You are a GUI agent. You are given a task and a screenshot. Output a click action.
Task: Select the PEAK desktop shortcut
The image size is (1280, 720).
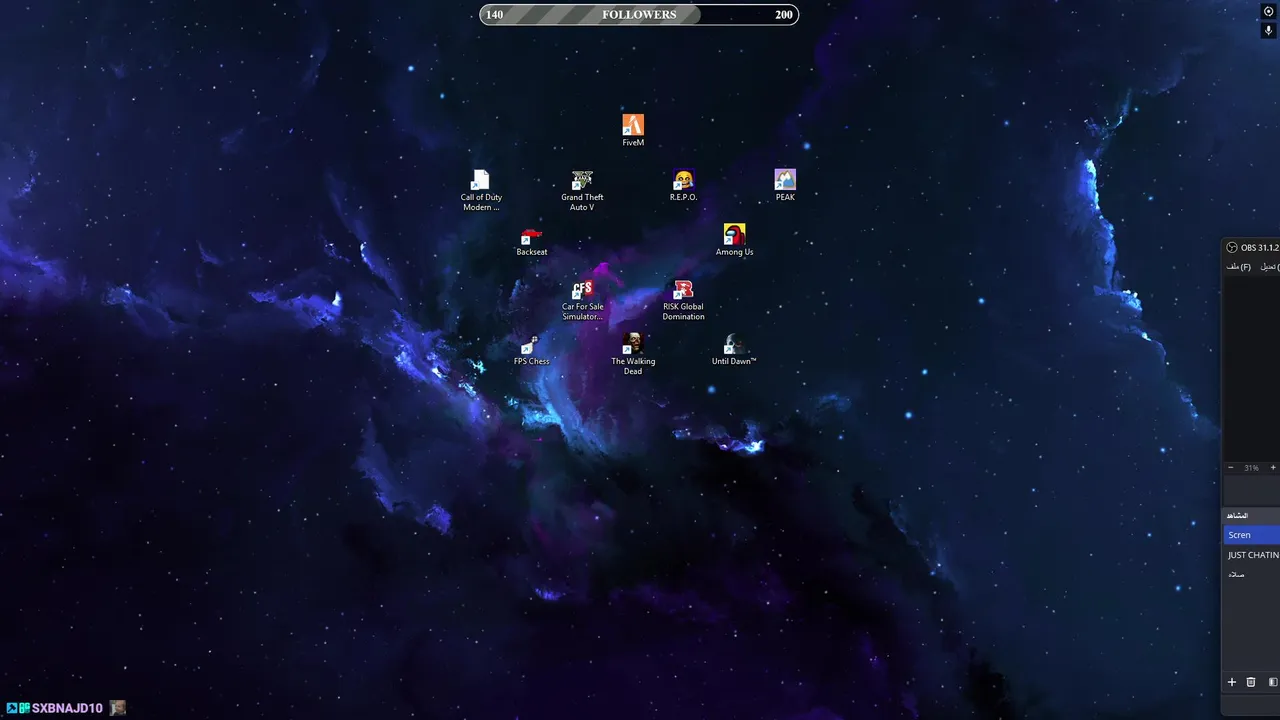click(x=785, y=185)
